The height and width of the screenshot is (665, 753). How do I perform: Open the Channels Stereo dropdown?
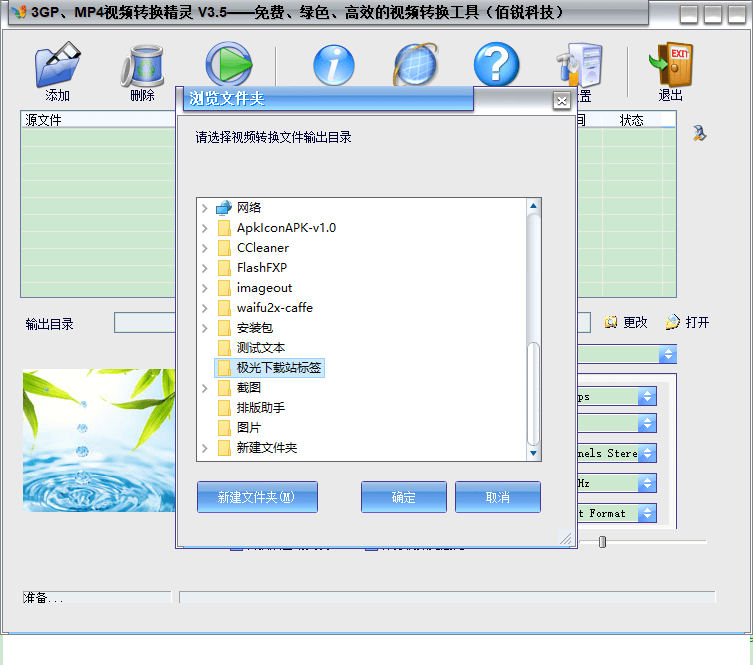click(x=647, y=453)
